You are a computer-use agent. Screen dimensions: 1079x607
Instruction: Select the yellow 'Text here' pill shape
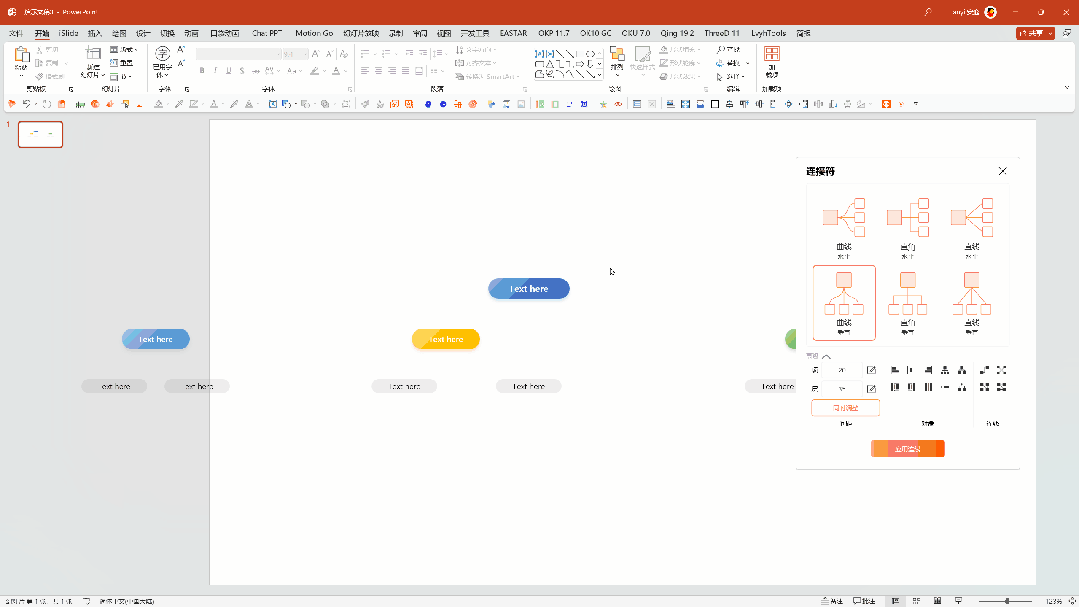pos(446,339)
